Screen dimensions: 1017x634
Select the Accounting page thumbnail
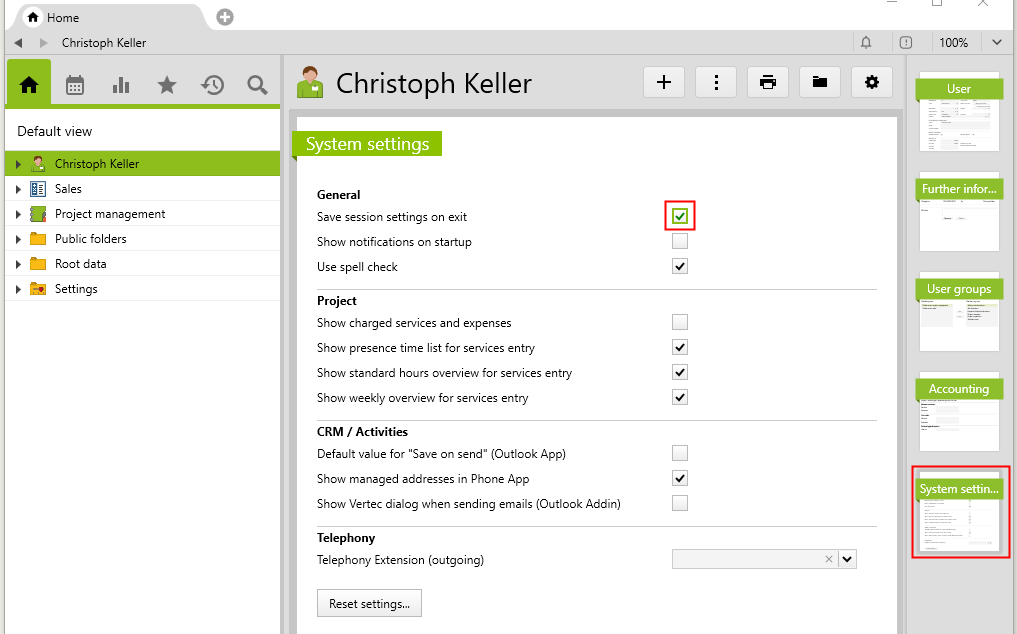(x=959, y=412)
